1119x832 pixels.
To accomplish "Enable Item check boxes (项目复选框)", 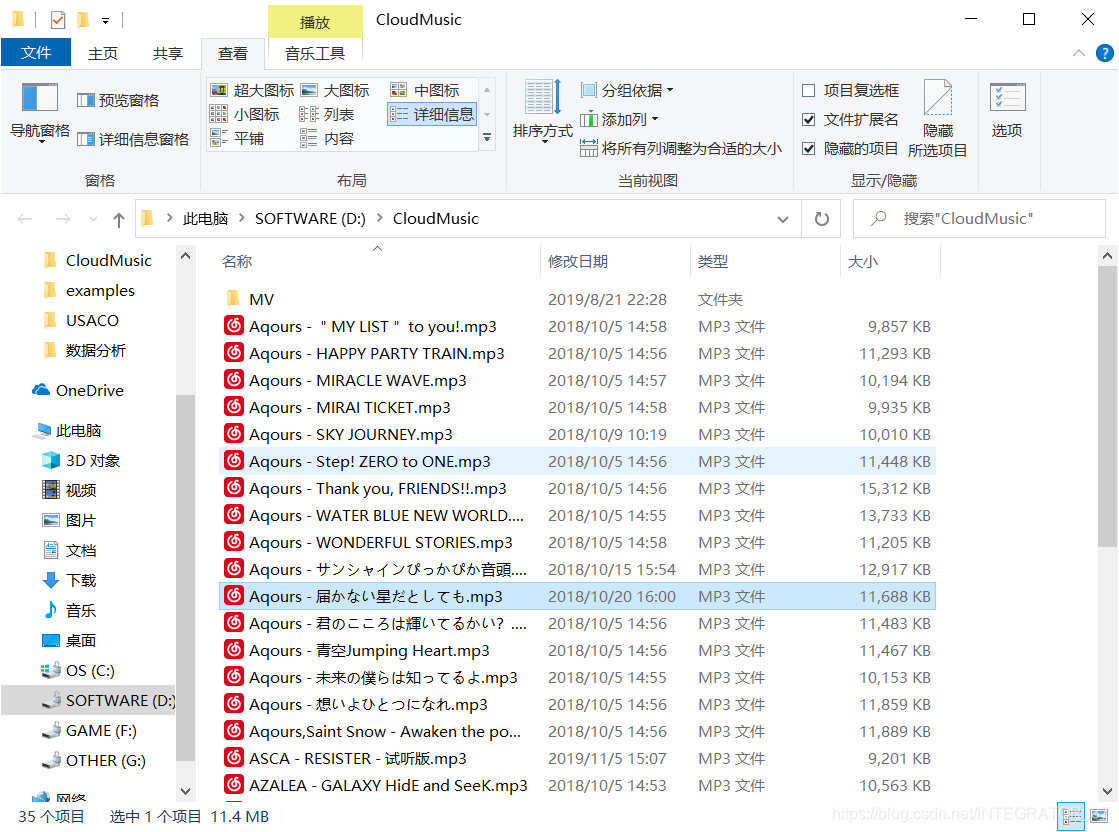I will pyautogui.click(x=809, y=91).
